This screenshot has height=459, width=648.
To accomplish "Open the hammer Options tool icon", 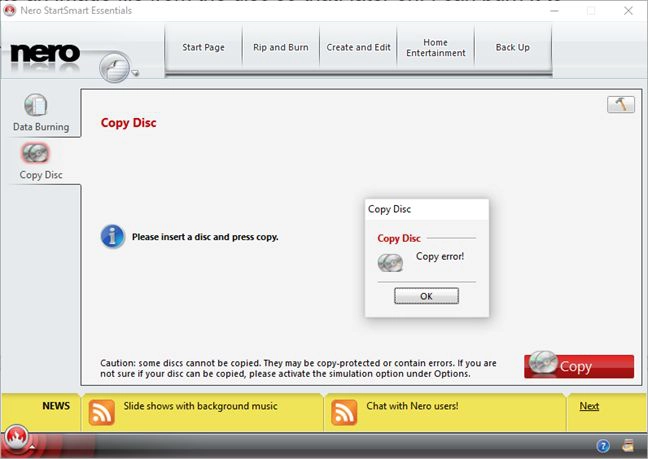I will 621,104.
